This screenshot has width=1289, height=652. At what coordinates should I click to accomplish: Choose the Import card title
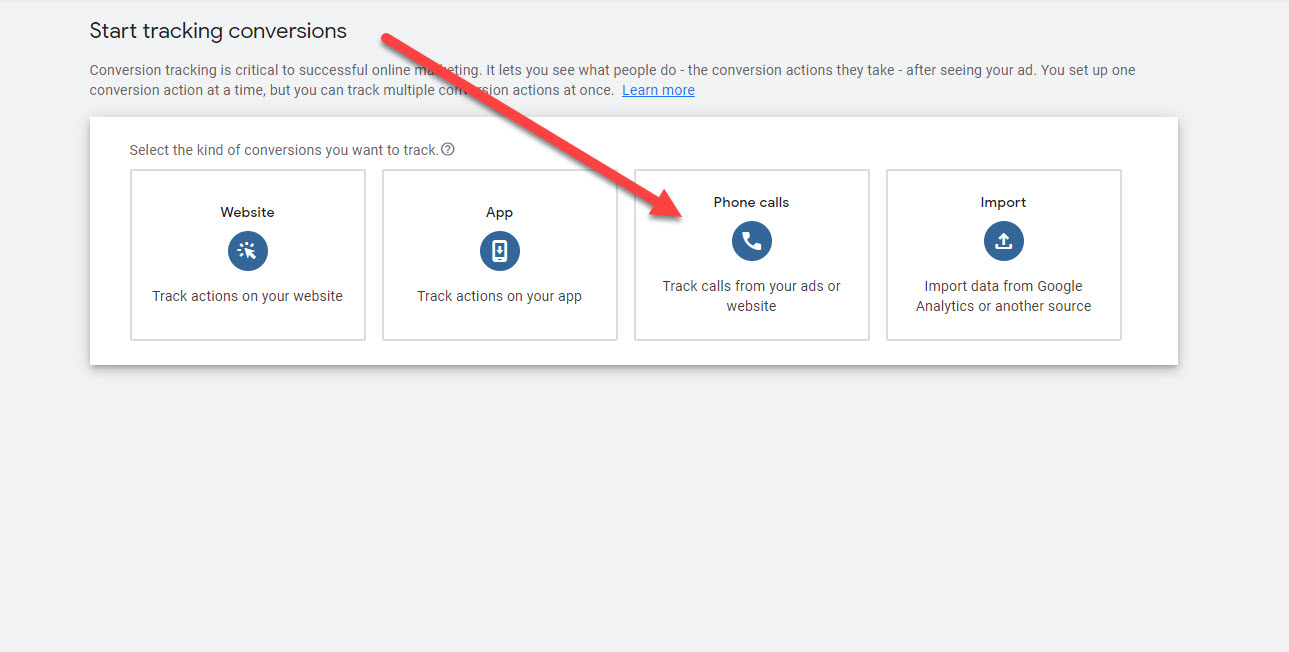(x=1003, y=202)
